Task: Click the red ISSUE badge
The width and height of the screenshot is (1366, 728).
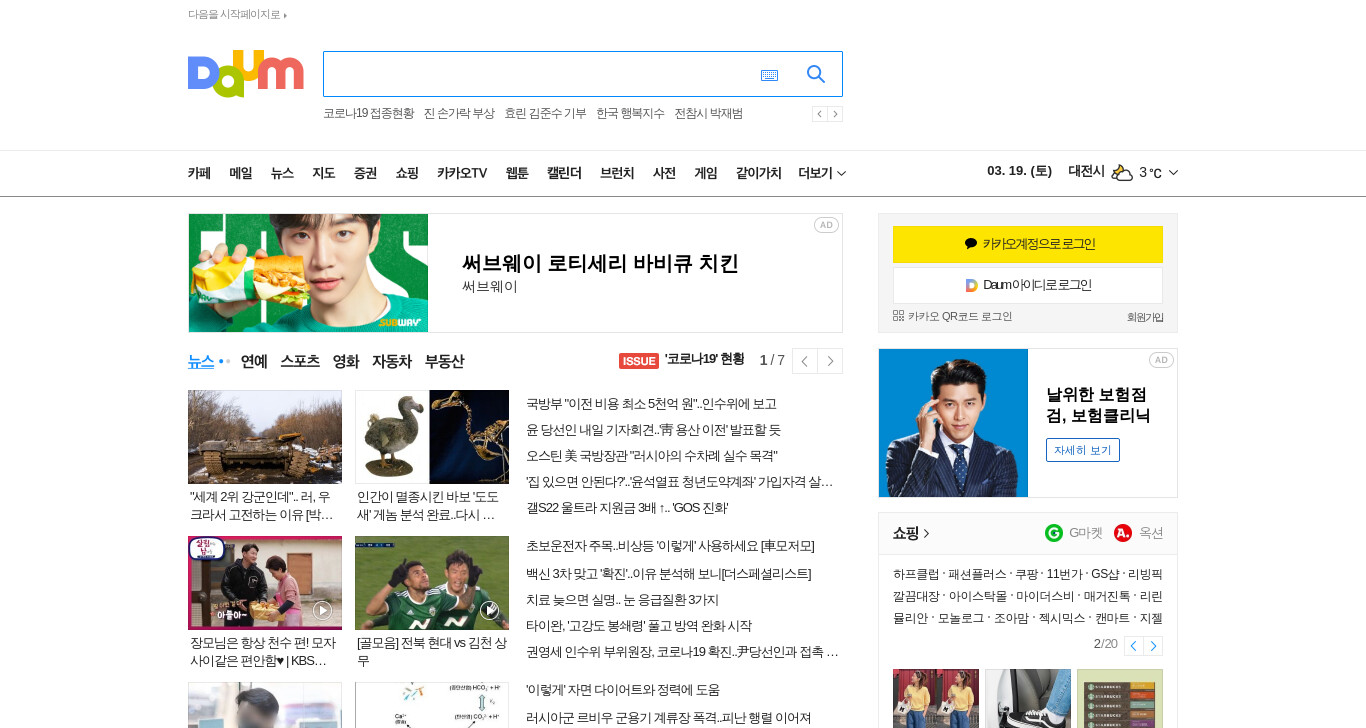Action: 639,361
